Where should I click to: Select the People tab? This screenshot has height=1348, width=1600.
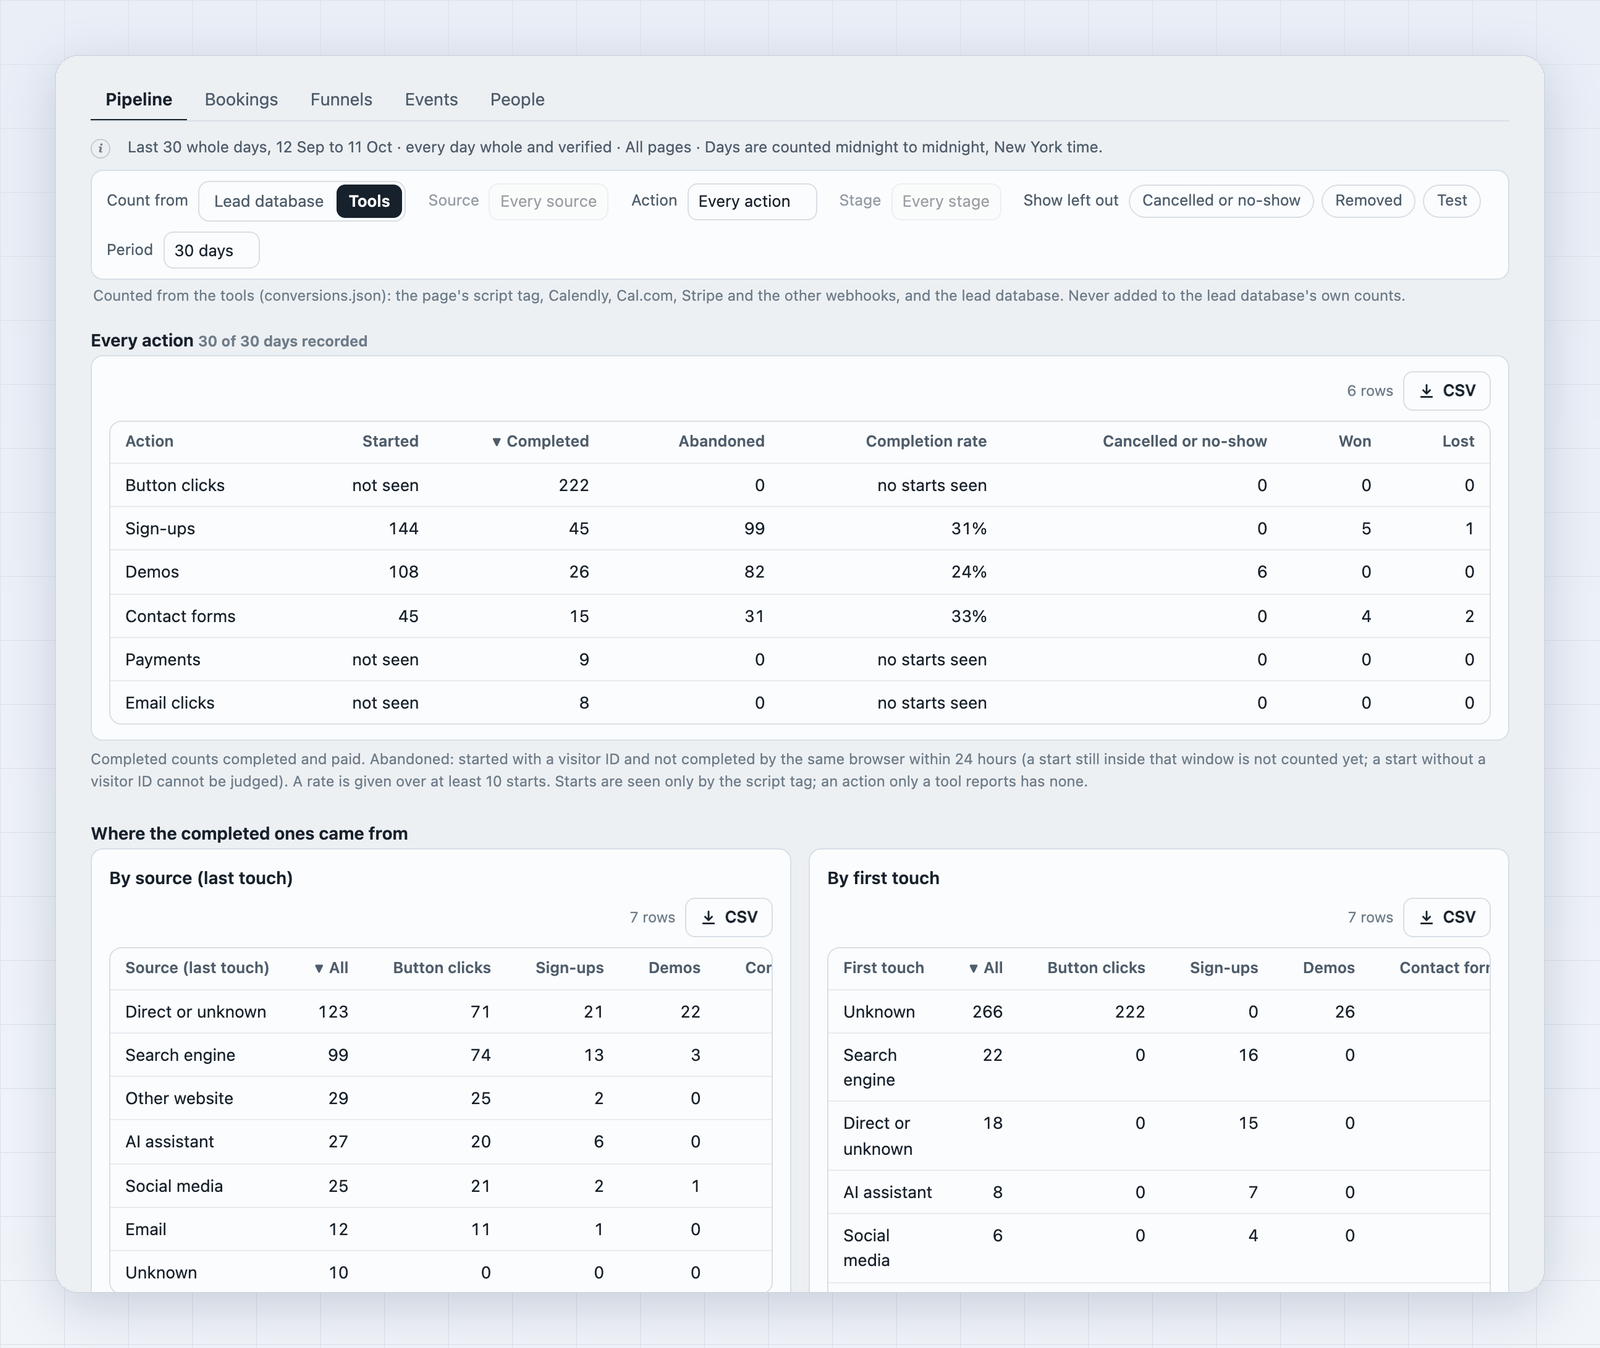click(x=517, y=99)
